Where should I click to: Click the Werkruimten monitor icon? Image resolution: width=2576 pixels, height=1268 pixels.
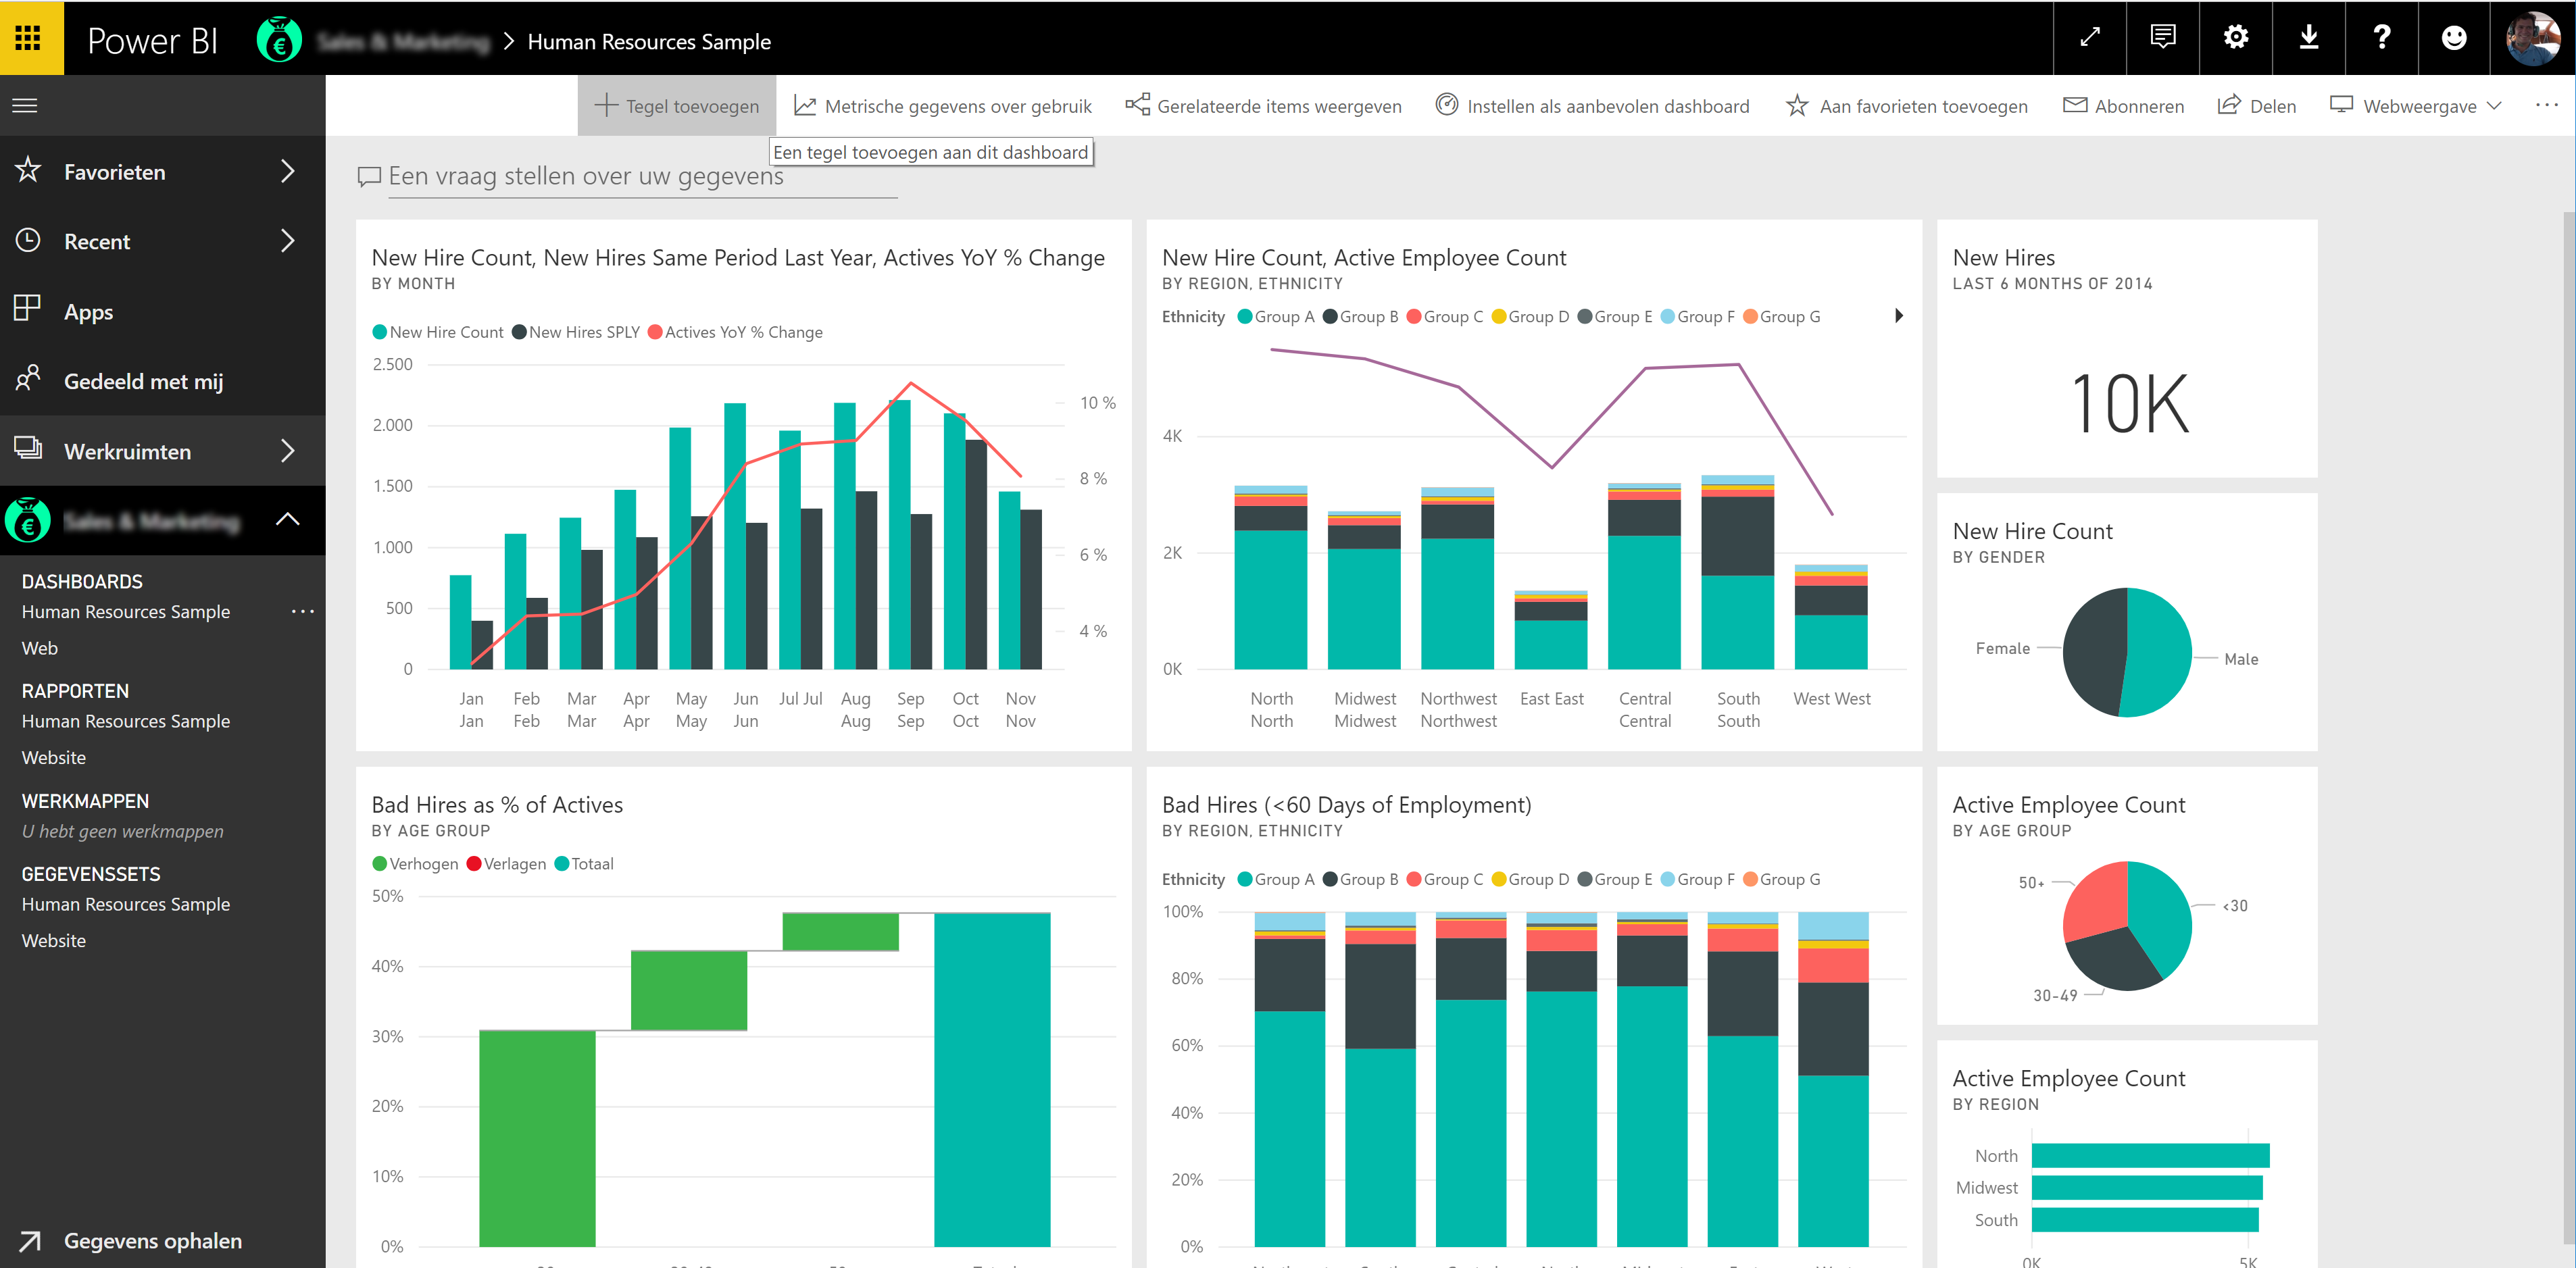click(28, 448)
